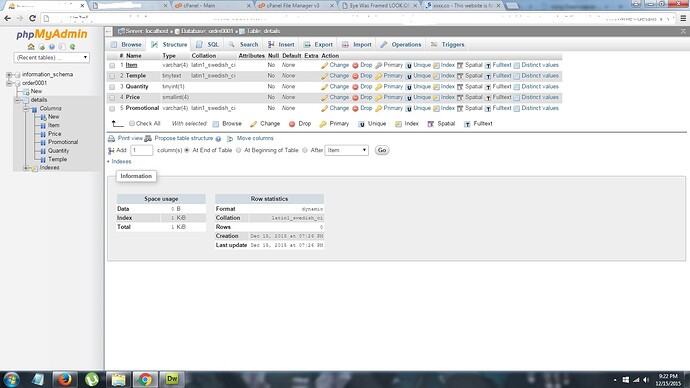Click the Print view icon
This screenshot has height=388, width=690.
[x=111, y=139]
